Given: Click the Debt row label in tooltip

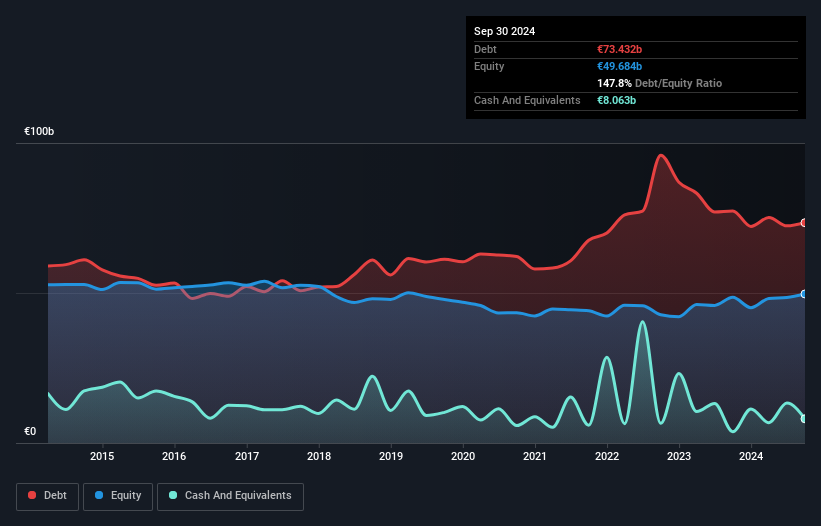Looking at the screenshot, I should click(485, 49).
